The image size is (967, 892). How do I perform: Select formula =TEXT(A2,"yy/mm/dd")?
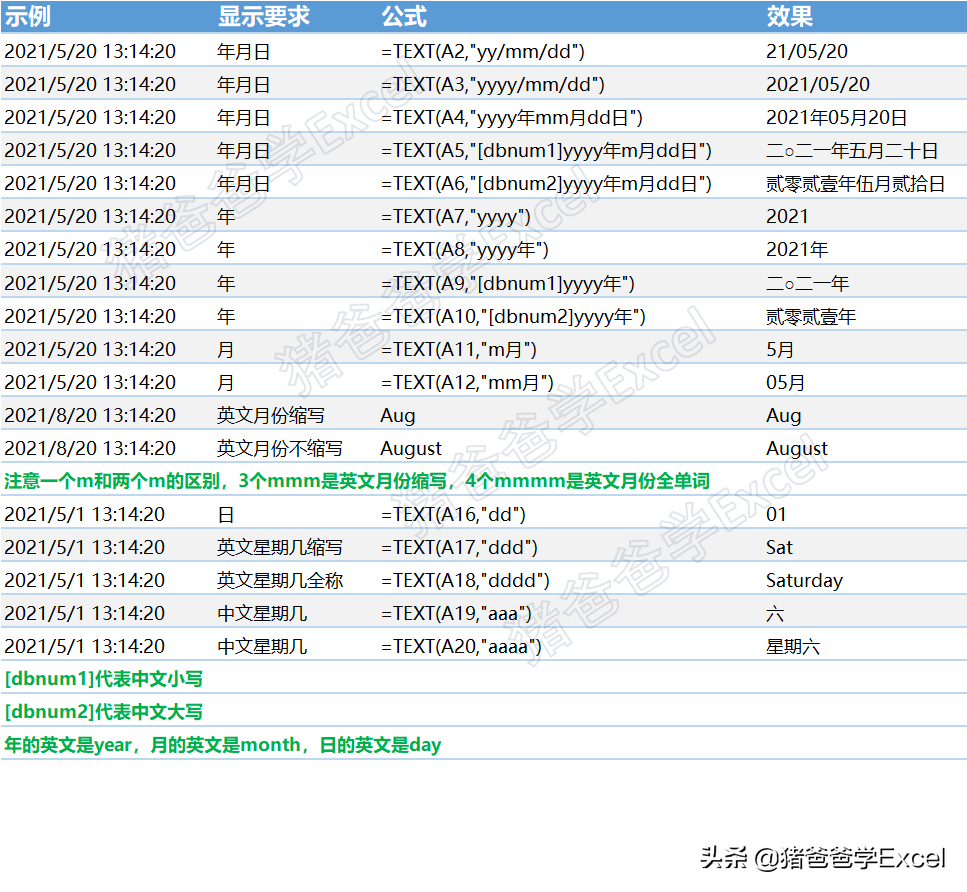tap(482, 51)
